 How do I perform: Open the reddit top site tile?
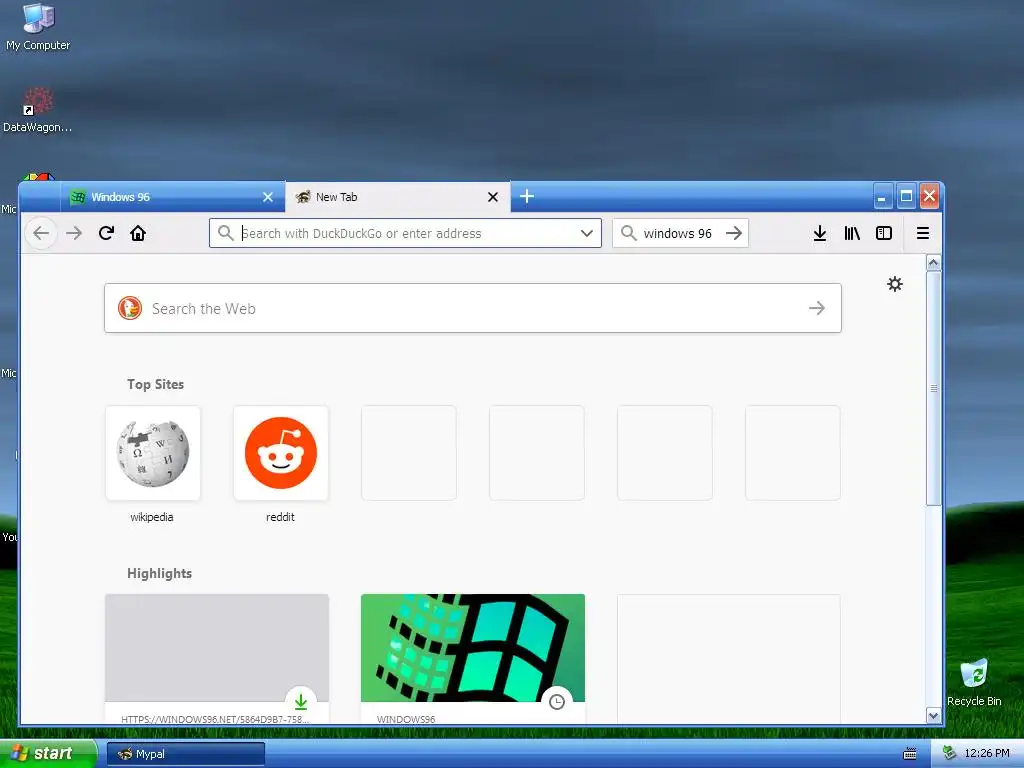pyautogui.click(x=281, y=453)
